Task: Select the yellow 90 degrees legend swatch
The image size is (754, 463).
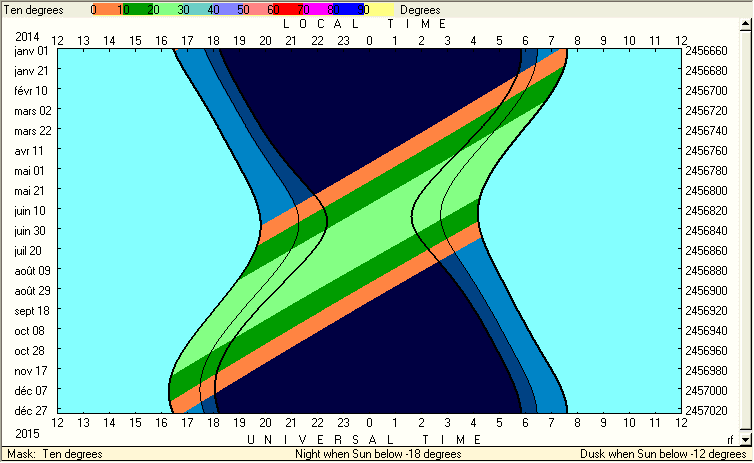Action: pyautogui.click(x=378, y=10)
